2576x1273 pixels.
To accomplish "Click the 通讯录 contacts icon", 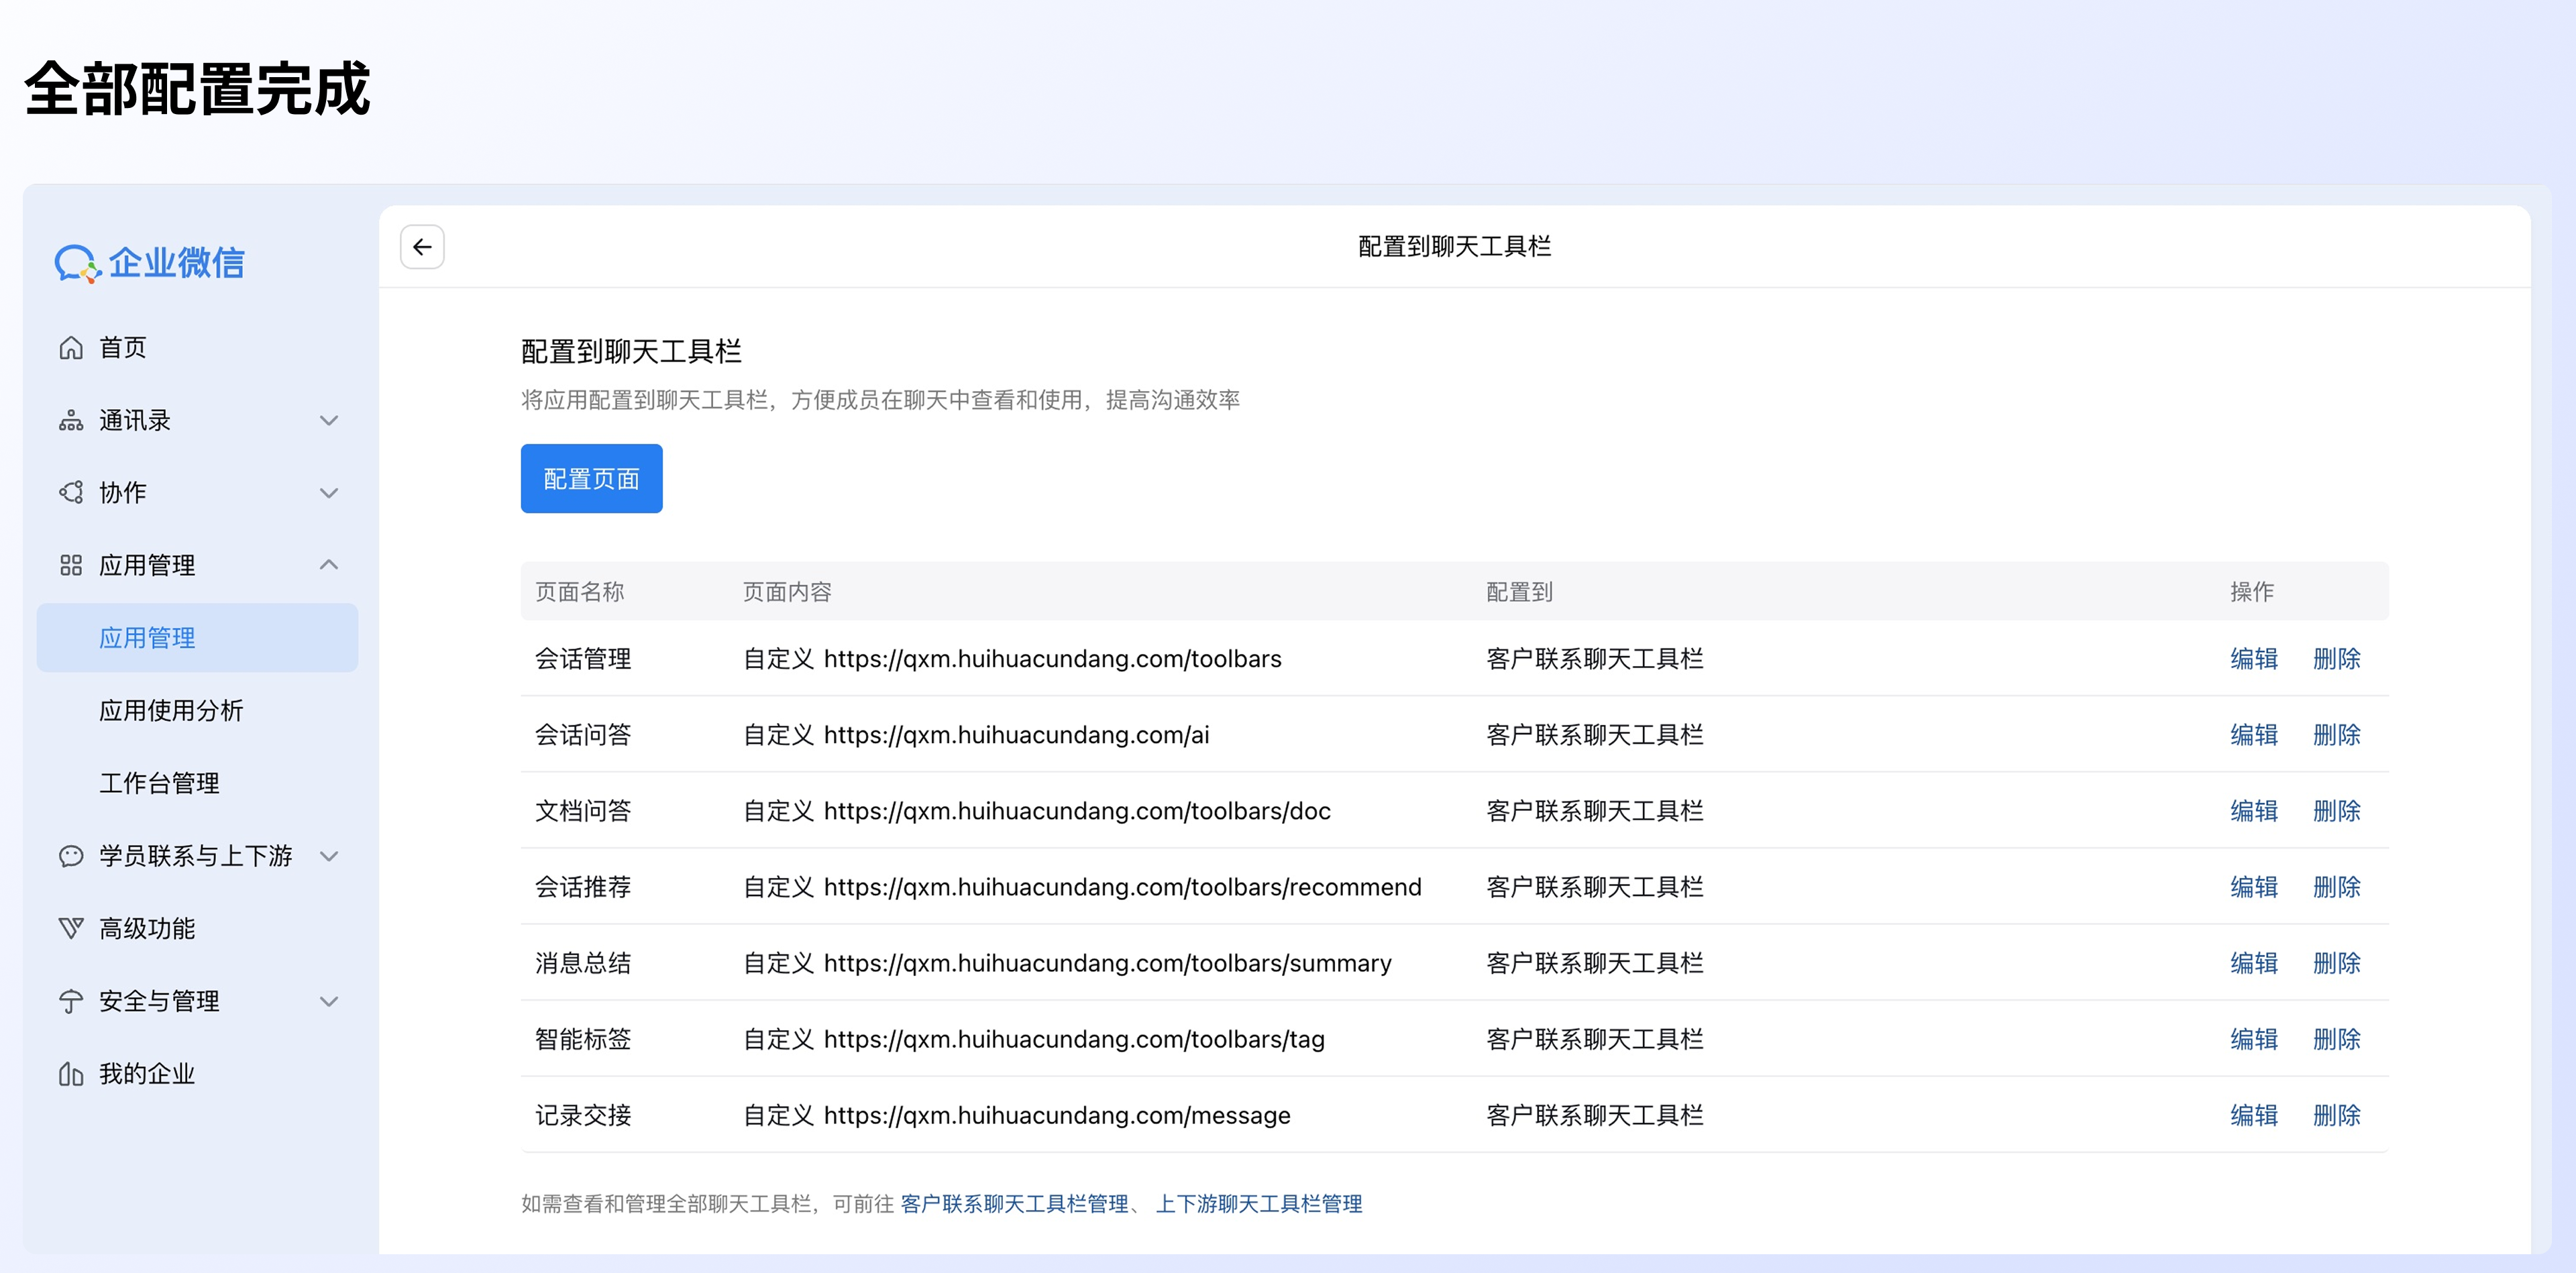I will [71, 420].
